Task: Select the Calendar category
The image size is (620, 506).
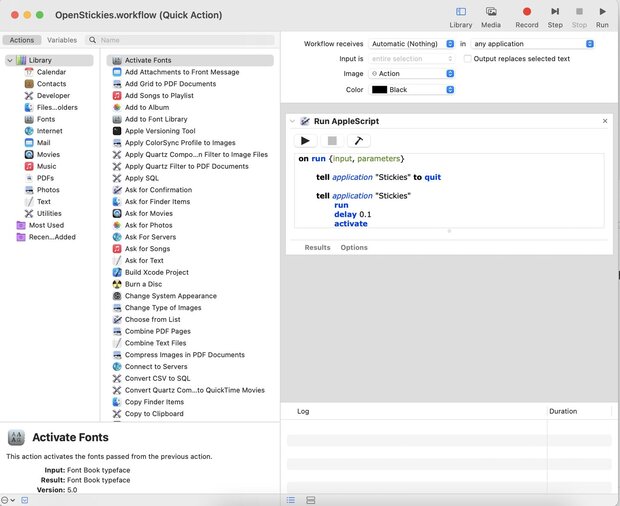Action: tap(51, 72)
